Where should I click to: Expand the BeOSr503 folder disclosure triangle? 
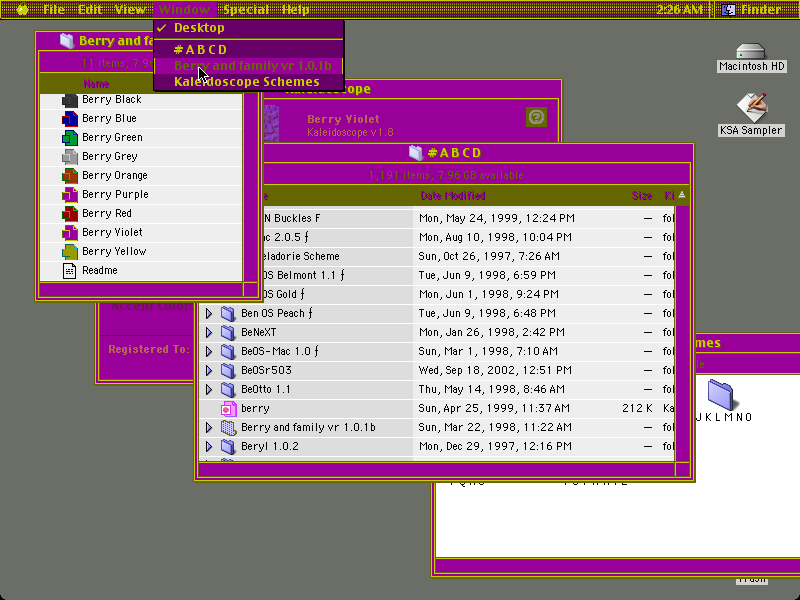(x=209, y=370)
